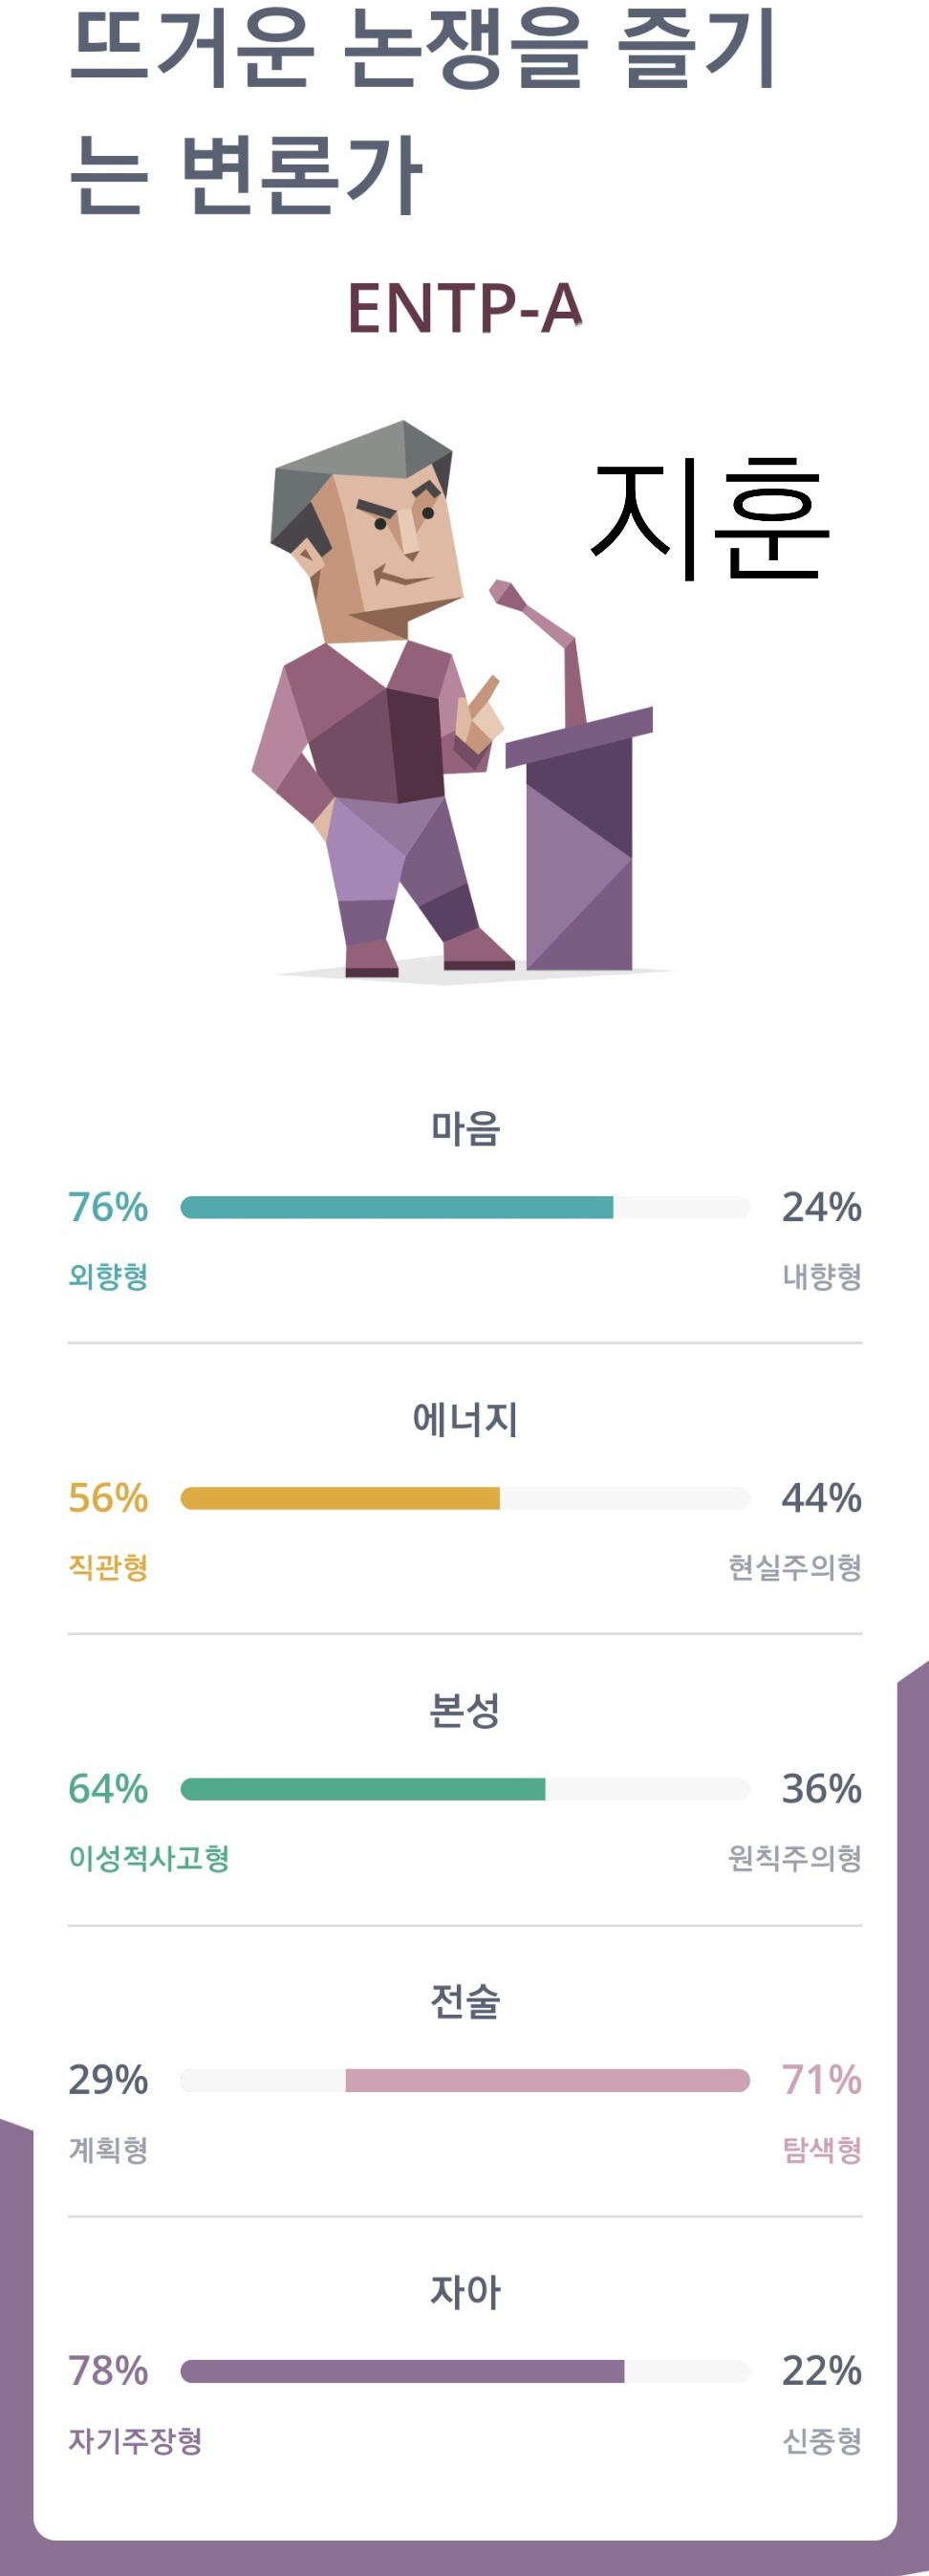Screen dimensions: 929x2576
Task: Select the 이성적사고형 label
Action: [149, 1858]
